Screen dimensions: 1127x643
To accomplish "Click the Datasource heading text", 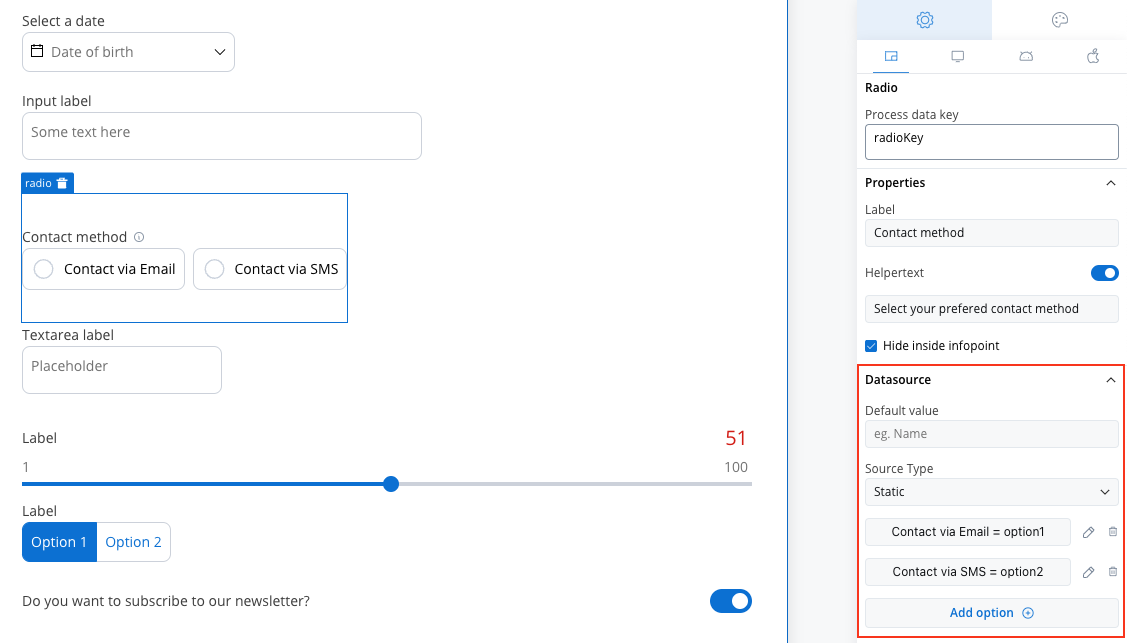I will 898,379.
